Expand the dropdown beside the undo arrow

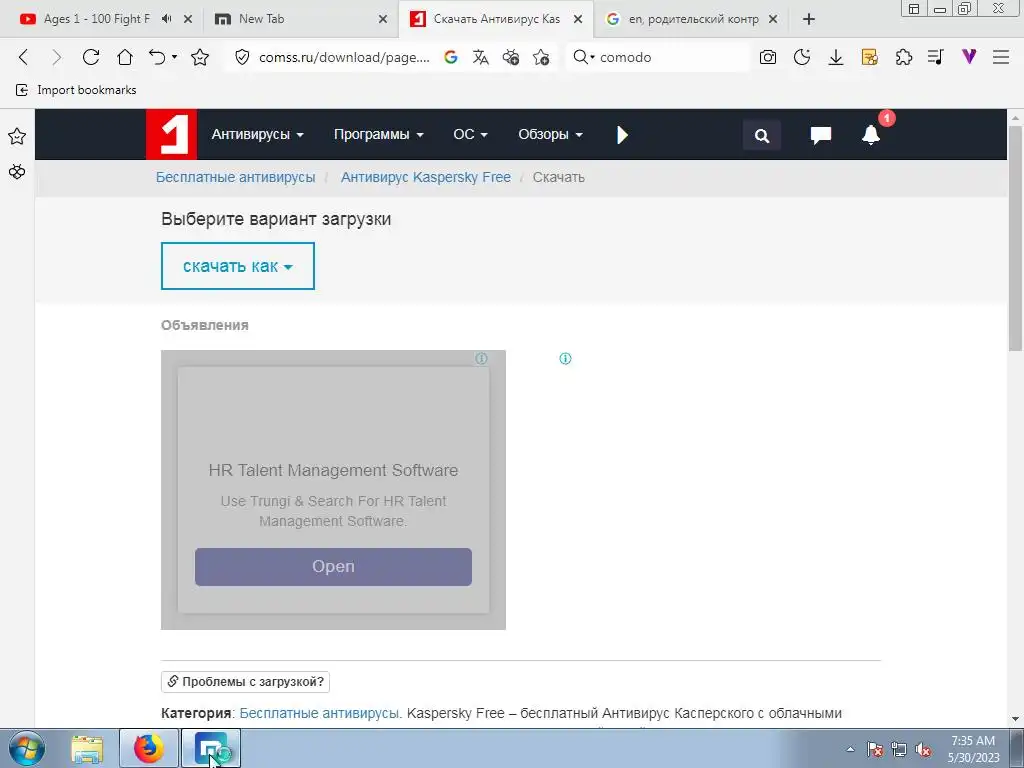coord(174,57)
